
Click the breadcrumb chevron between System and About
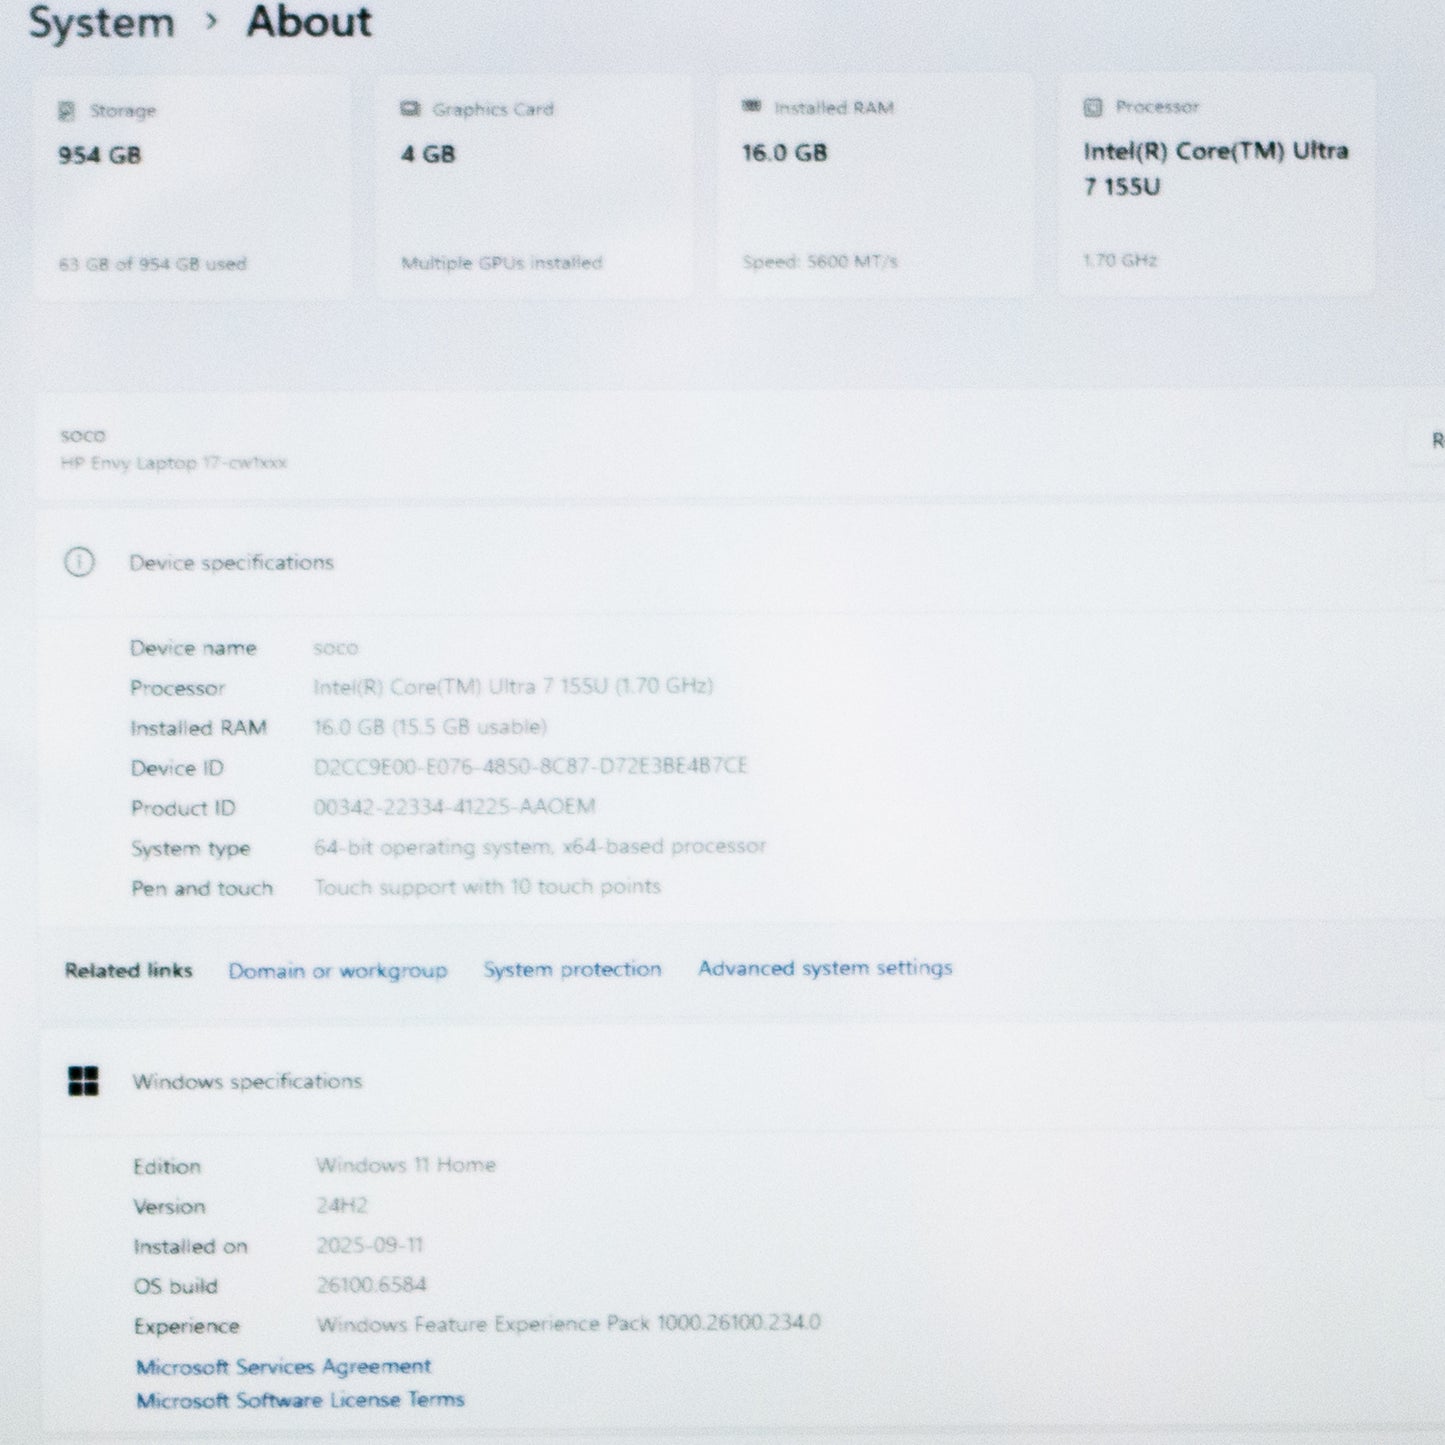pos(211,21)
